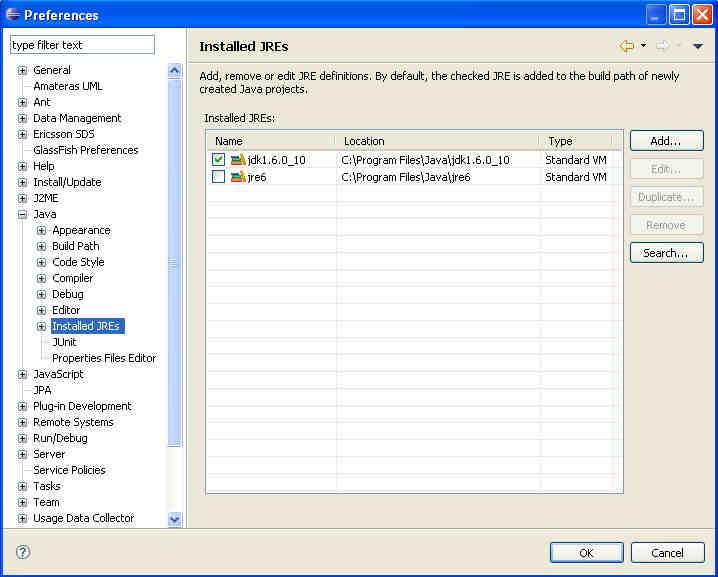
Task: Expand the Plug-in Development node
Action: [x=22, y=407]
